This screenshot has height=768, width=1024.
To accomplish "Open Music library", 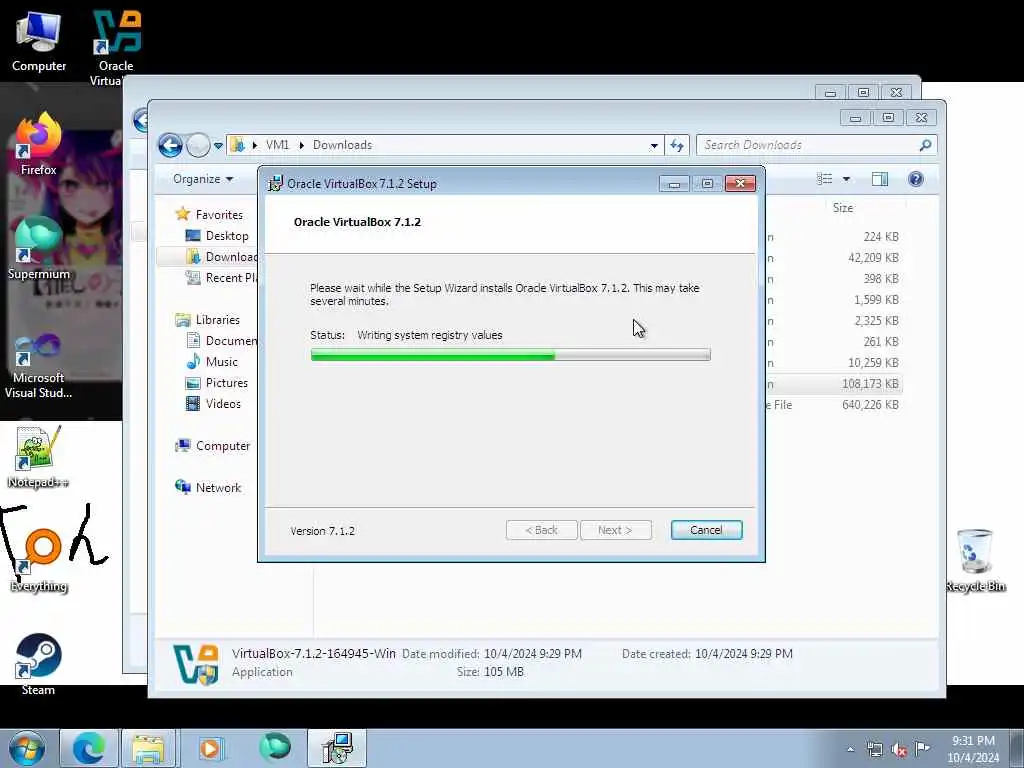I will point(221,361).
